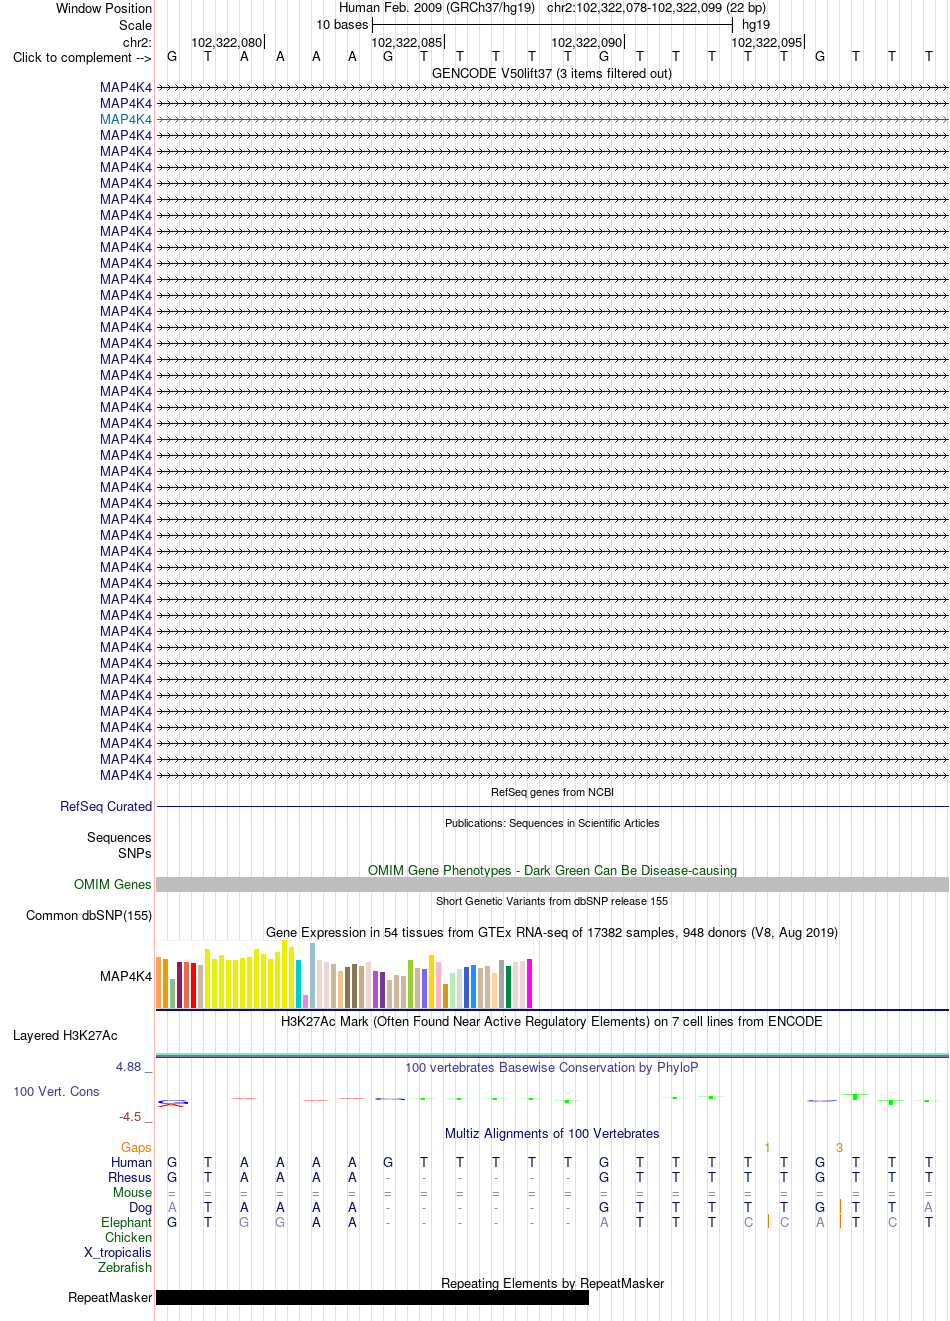Image resolution: width=950 pixels, height=1321 pixels.
Task: Click the orange gap count '1' marker
Action: coord(767,1148)
